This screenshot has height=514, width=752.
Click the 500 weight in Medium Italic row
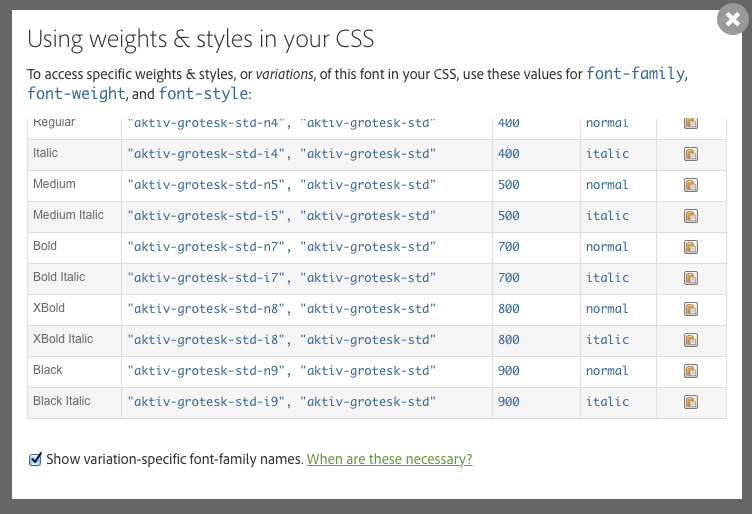point(508,216)
